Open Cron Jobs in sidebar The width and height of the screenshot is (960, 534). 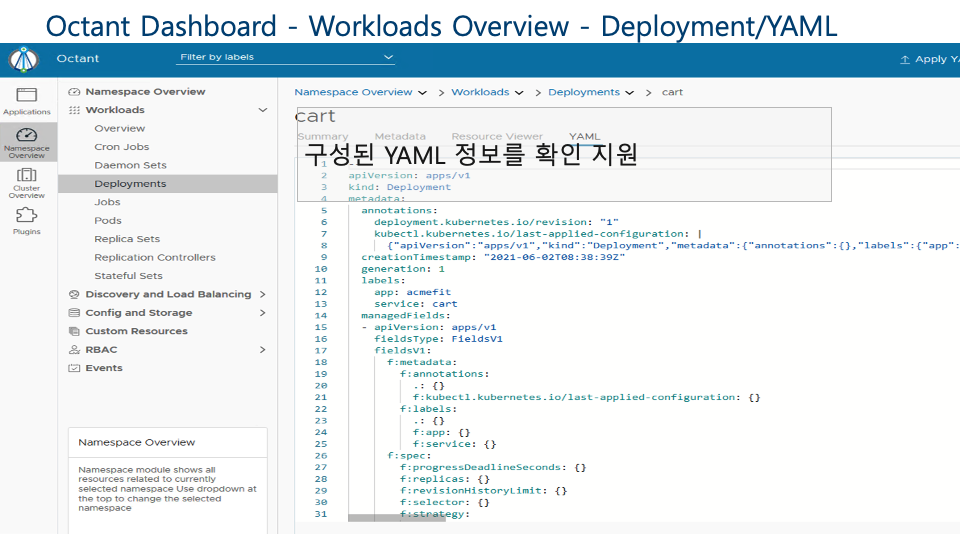pyautogui.click(x=122, y=147)
